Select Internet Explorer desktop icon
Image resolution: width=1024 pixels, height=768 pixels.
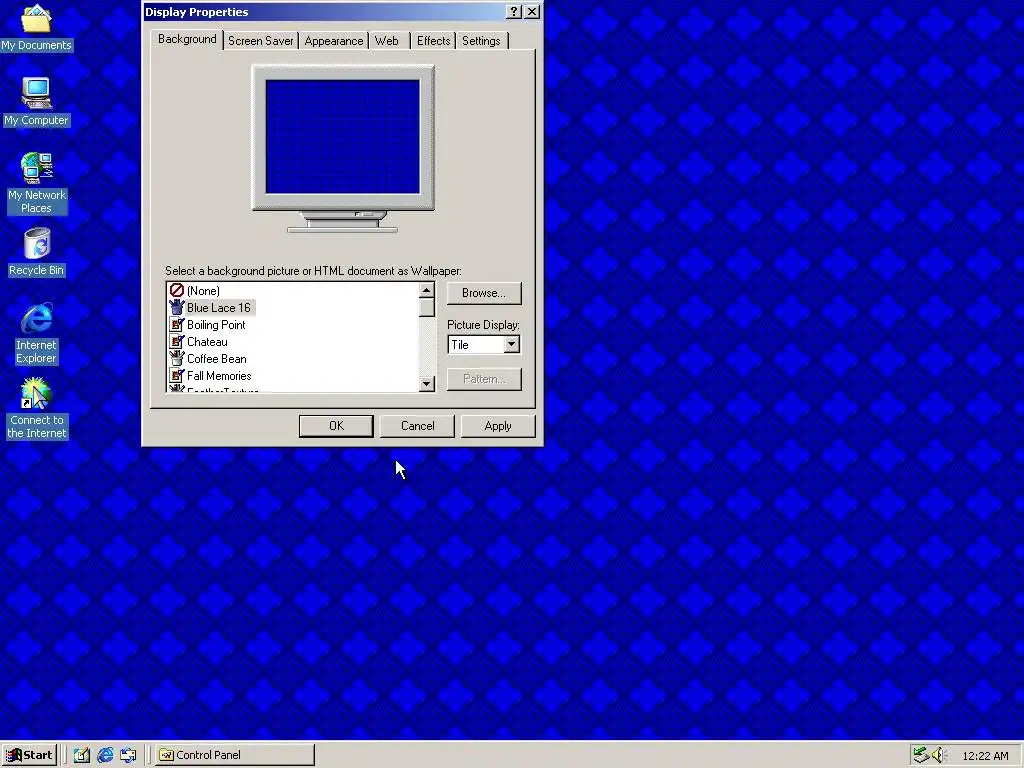pyautogui.click(x=37, y=333)
